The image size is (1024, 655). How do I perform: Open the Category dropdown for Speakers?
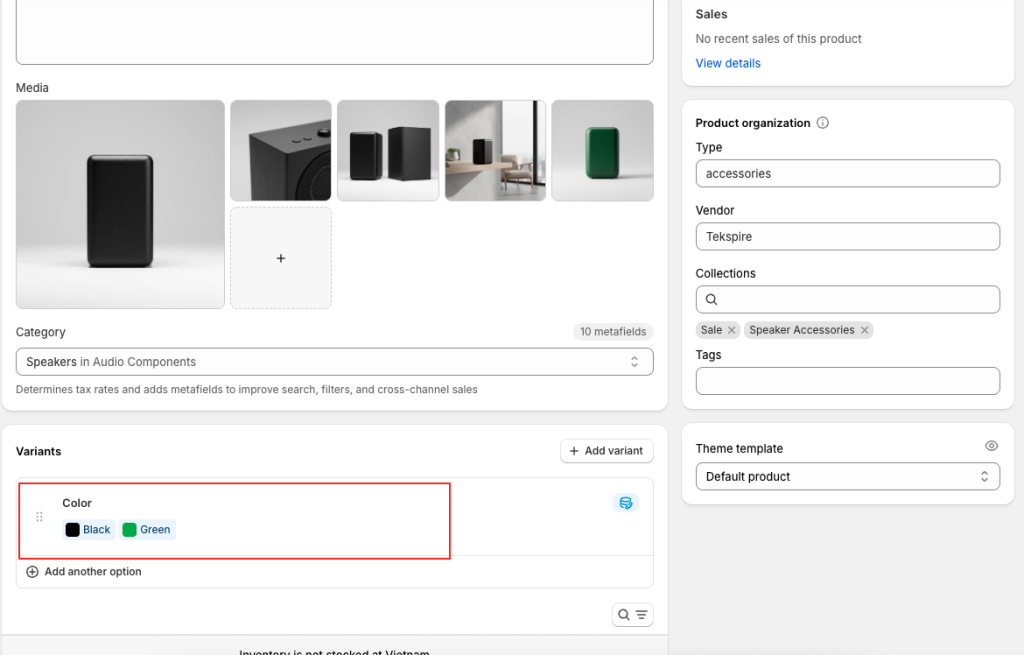point(334,362)
